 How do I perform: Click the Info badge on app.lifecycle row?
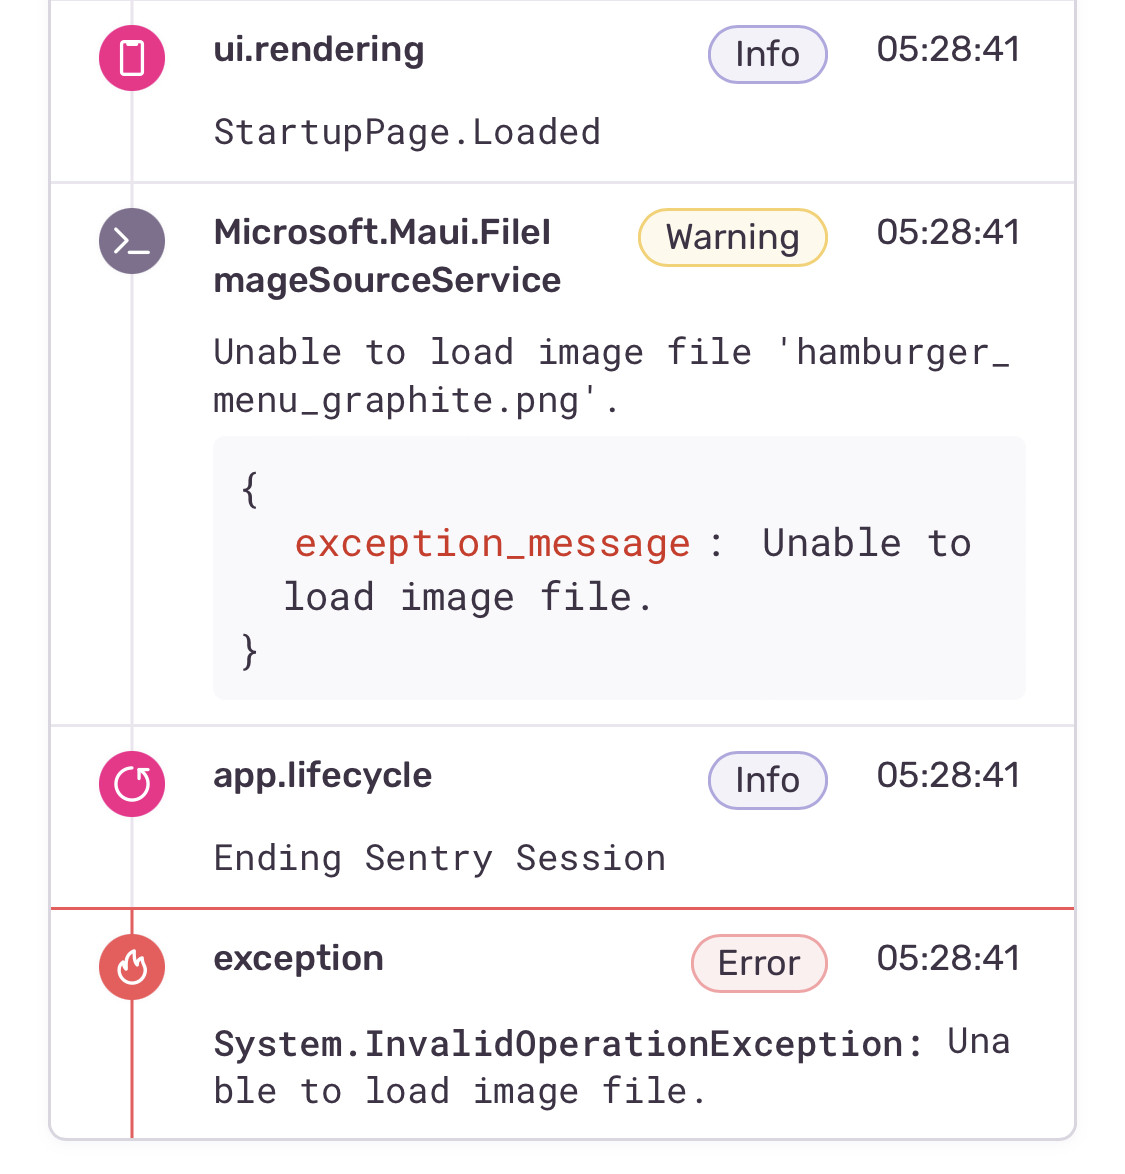click(x=767, y=780)
